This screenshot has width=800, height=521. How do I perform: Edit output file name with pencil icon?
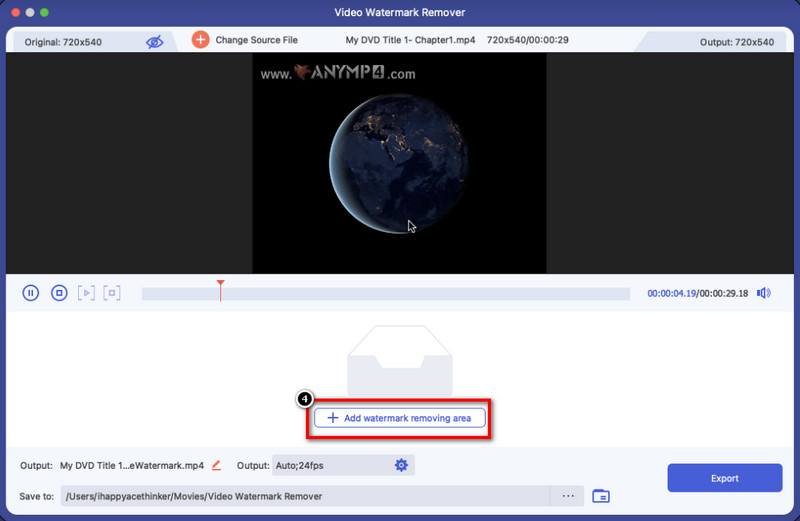[216, 465]
